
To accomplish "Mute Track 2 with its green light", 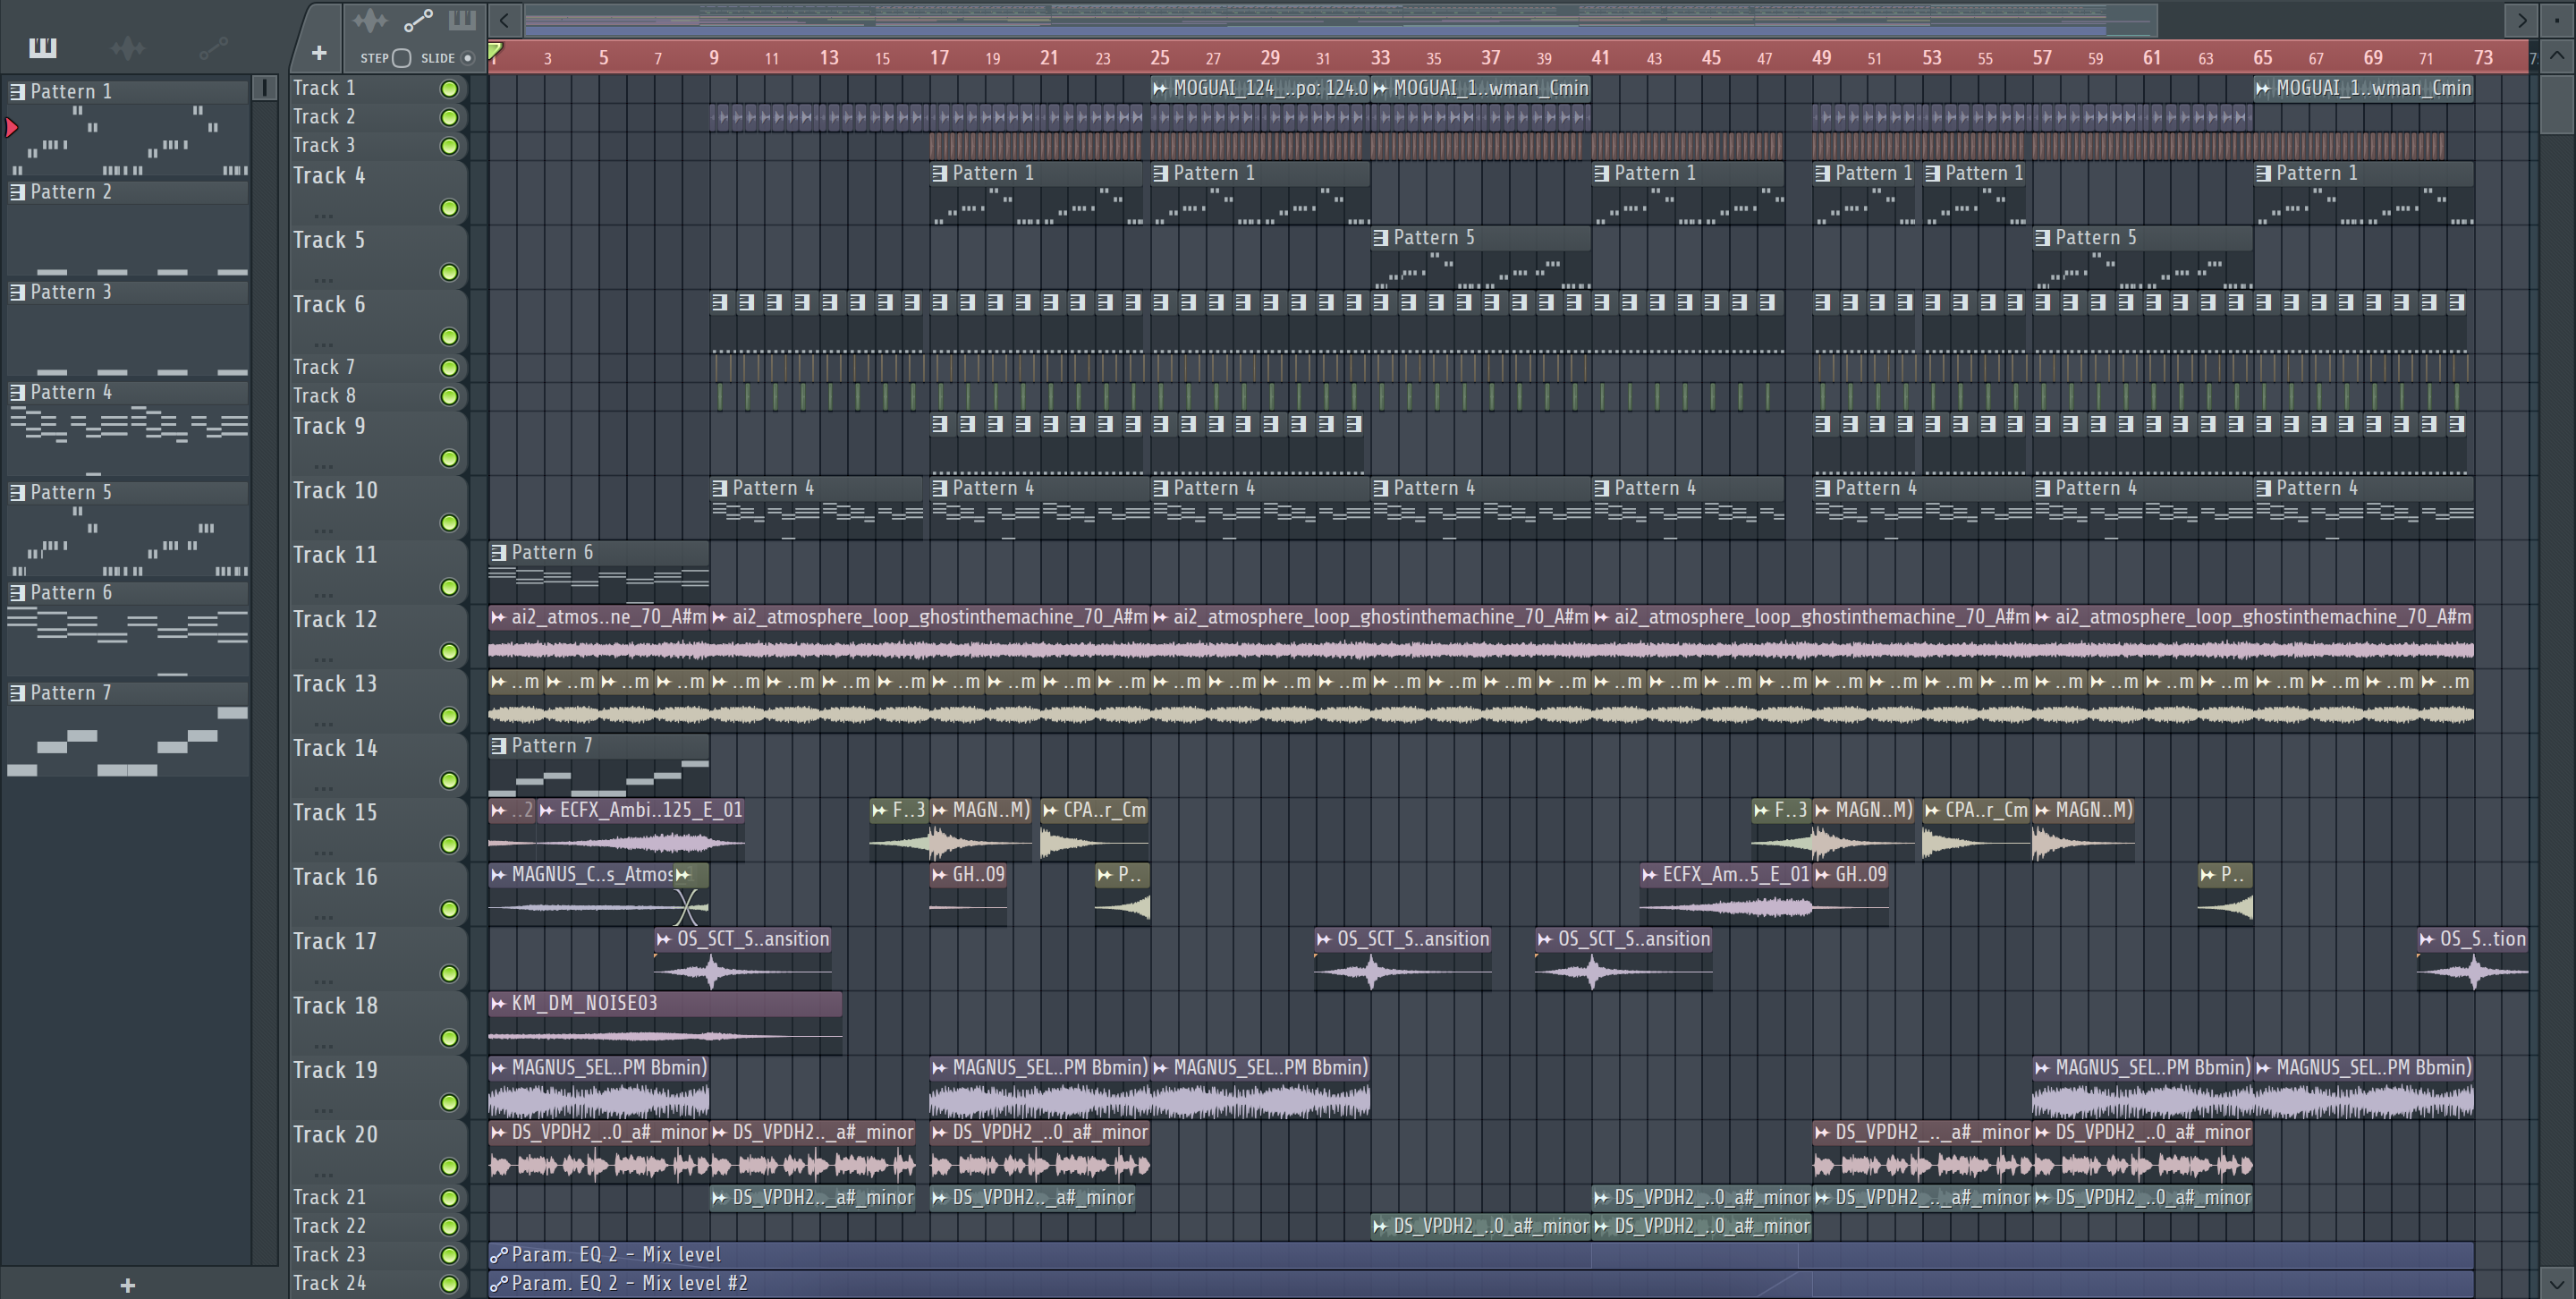I will click(450, 117).
